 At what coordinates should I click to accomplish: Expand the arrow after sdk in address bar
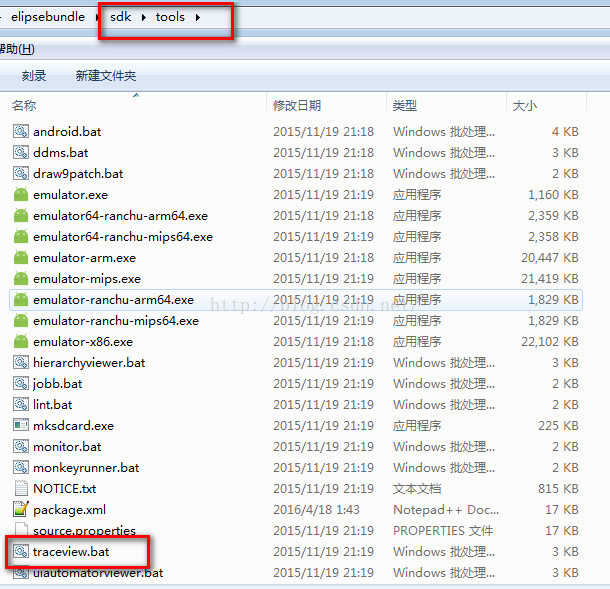pos(144,17)
